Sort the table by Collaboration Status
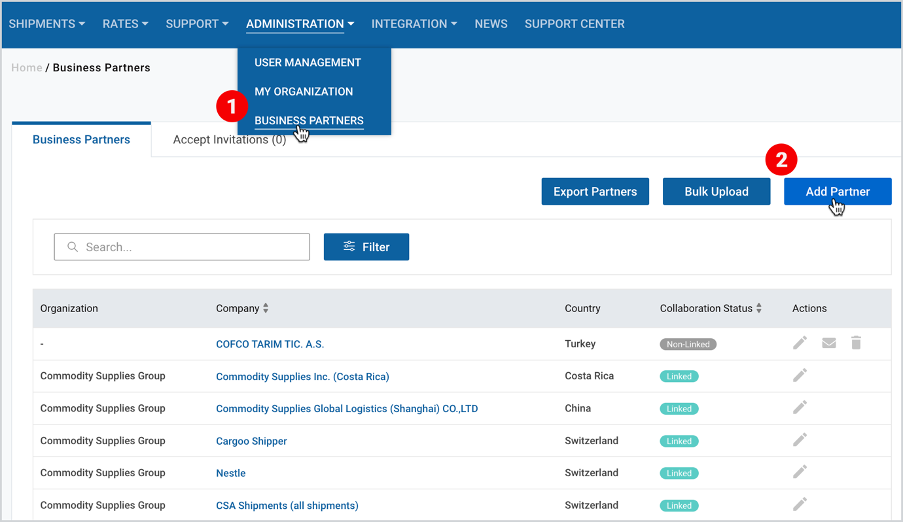 (759, 308)
